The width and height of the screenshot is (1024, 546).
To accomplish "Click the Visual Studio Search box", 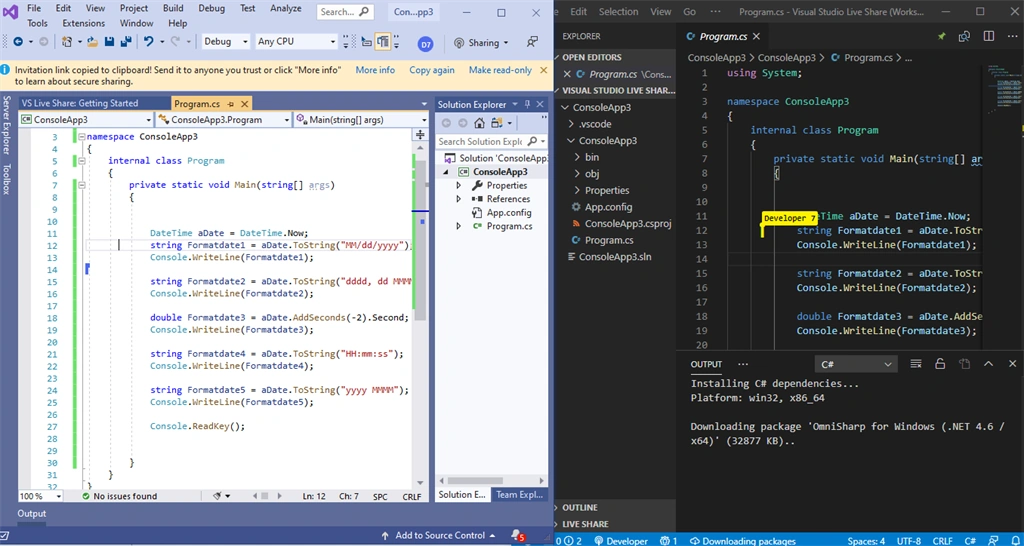I will pos(345,12).
